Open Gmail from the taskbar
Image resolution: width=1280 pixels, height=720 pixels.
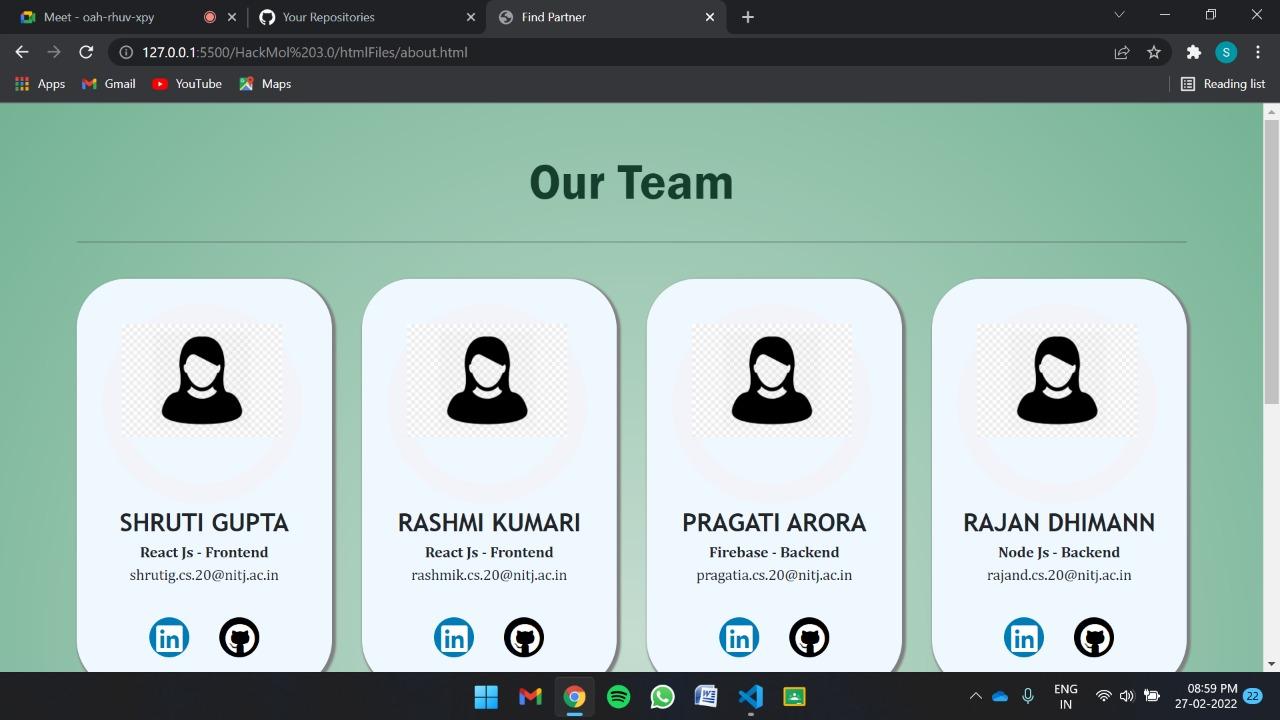530,696
